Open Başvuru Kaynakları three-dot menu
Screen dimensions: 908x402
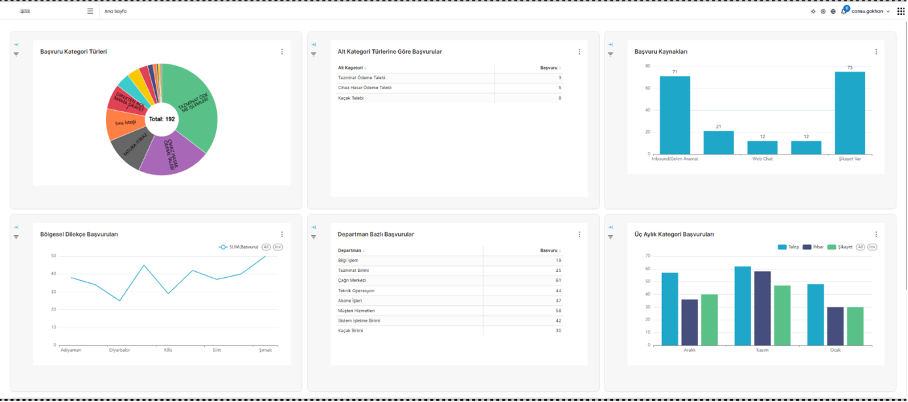pos(876,52)
